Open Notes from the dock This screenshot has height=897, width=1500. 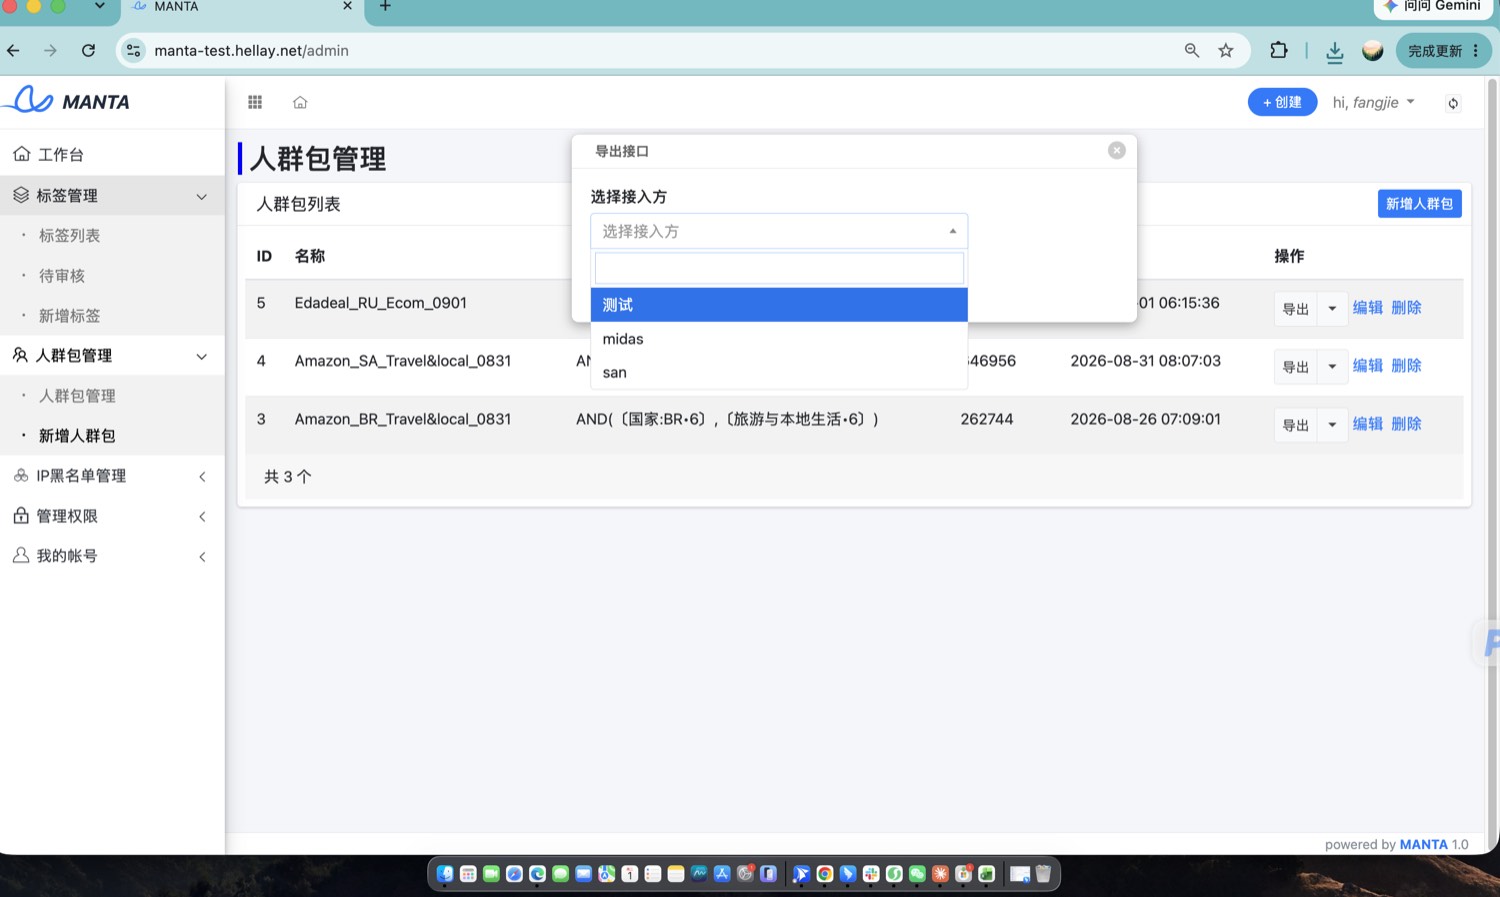(x=676, y=874)
